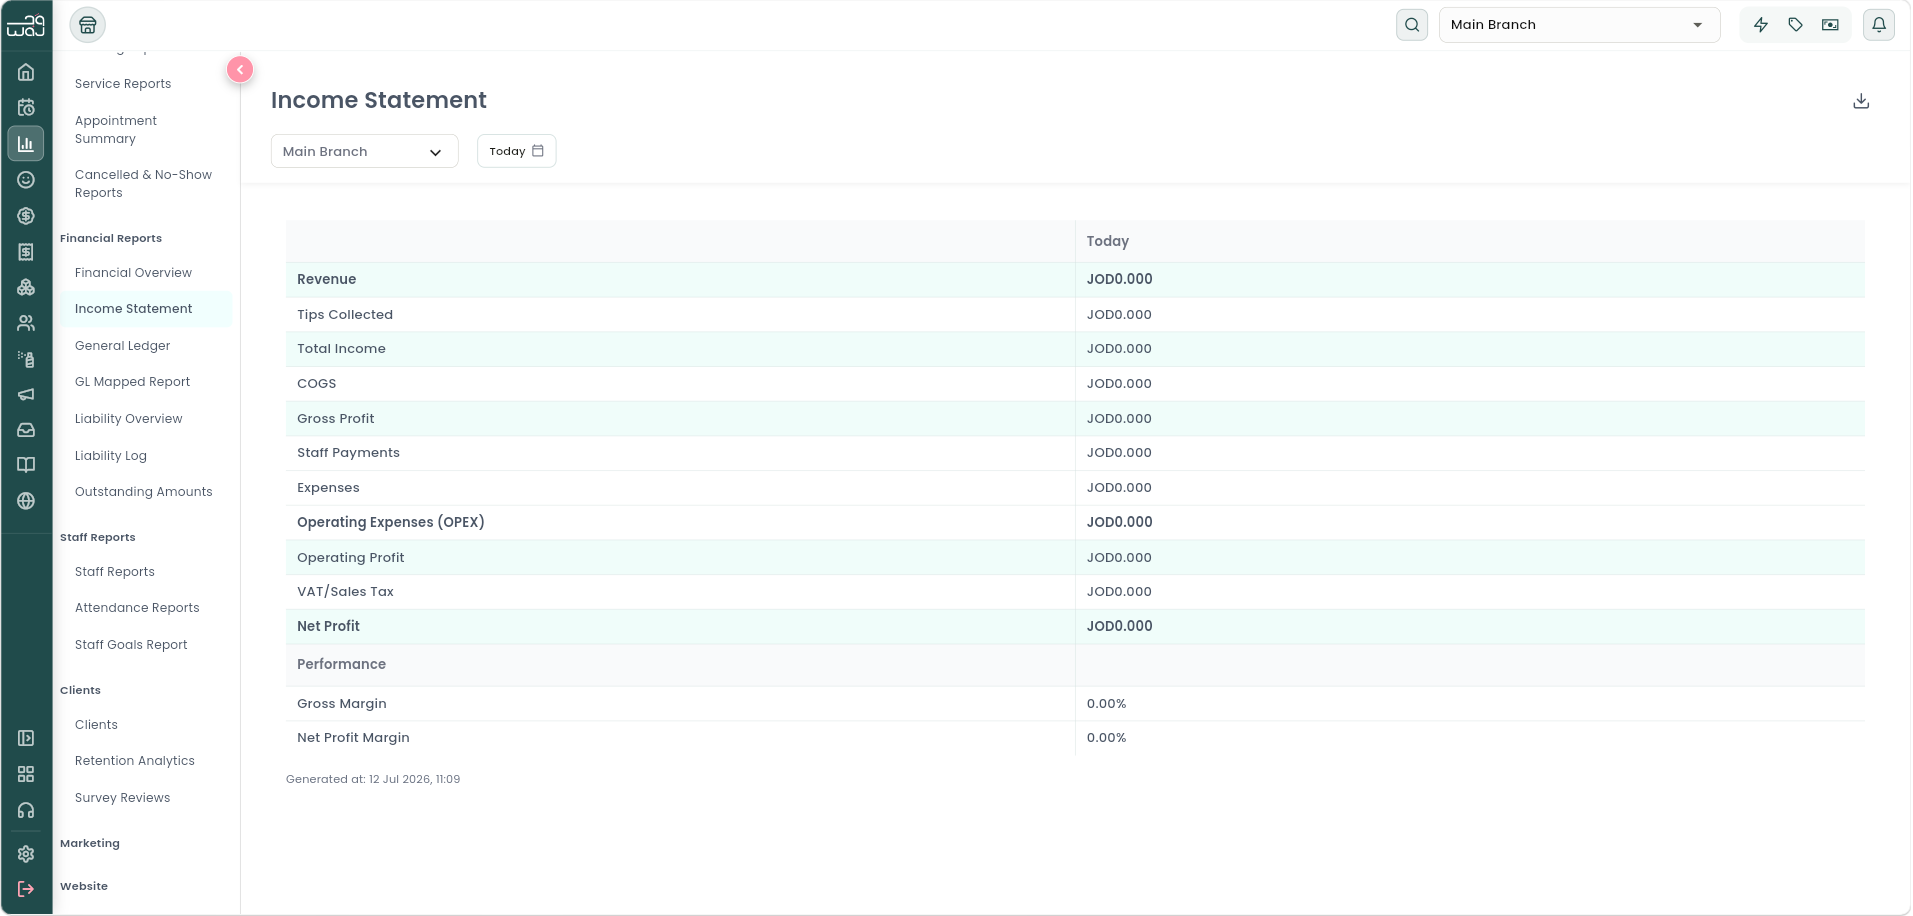
Task: Open Survey Reviews report
Action: coord(122,798)
